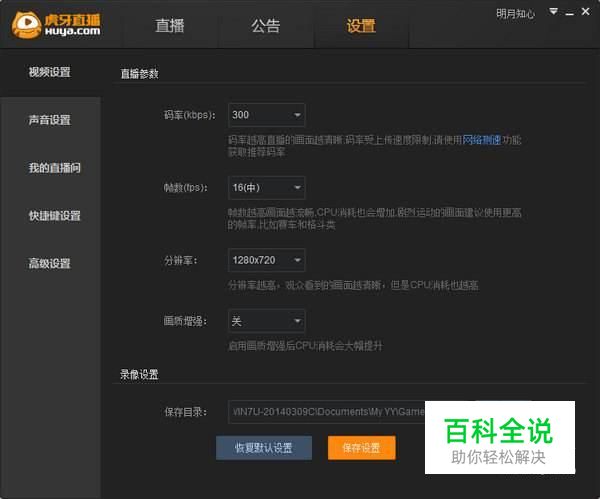Switch to the 设置 tab

(361, 26)
